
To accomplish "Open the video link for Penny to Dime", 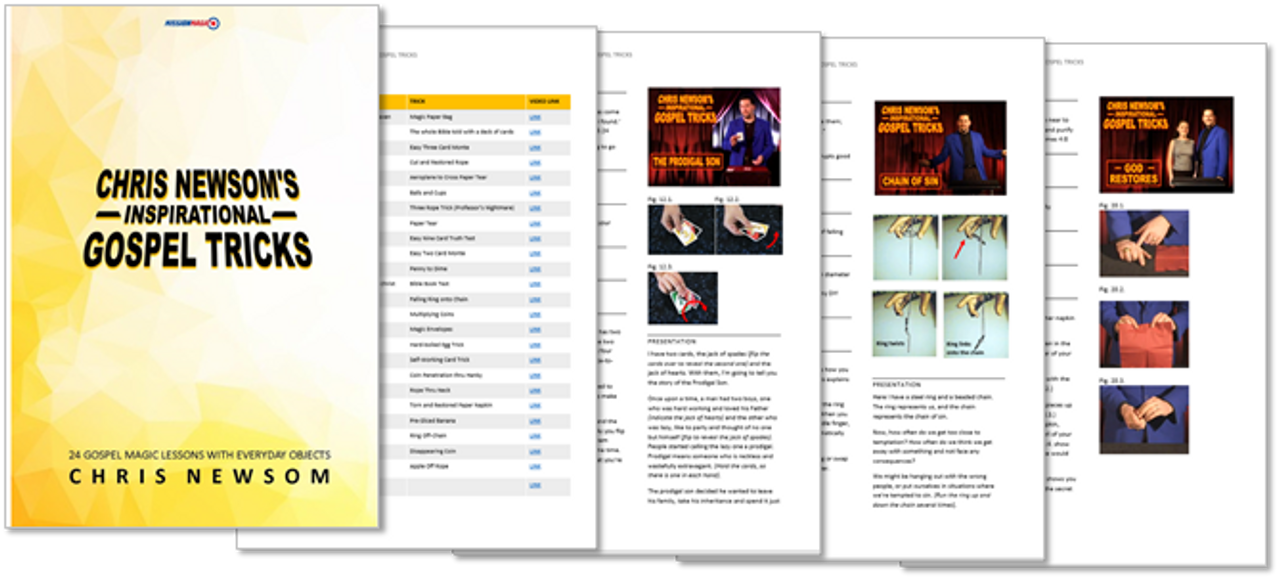I will point(535,269).
